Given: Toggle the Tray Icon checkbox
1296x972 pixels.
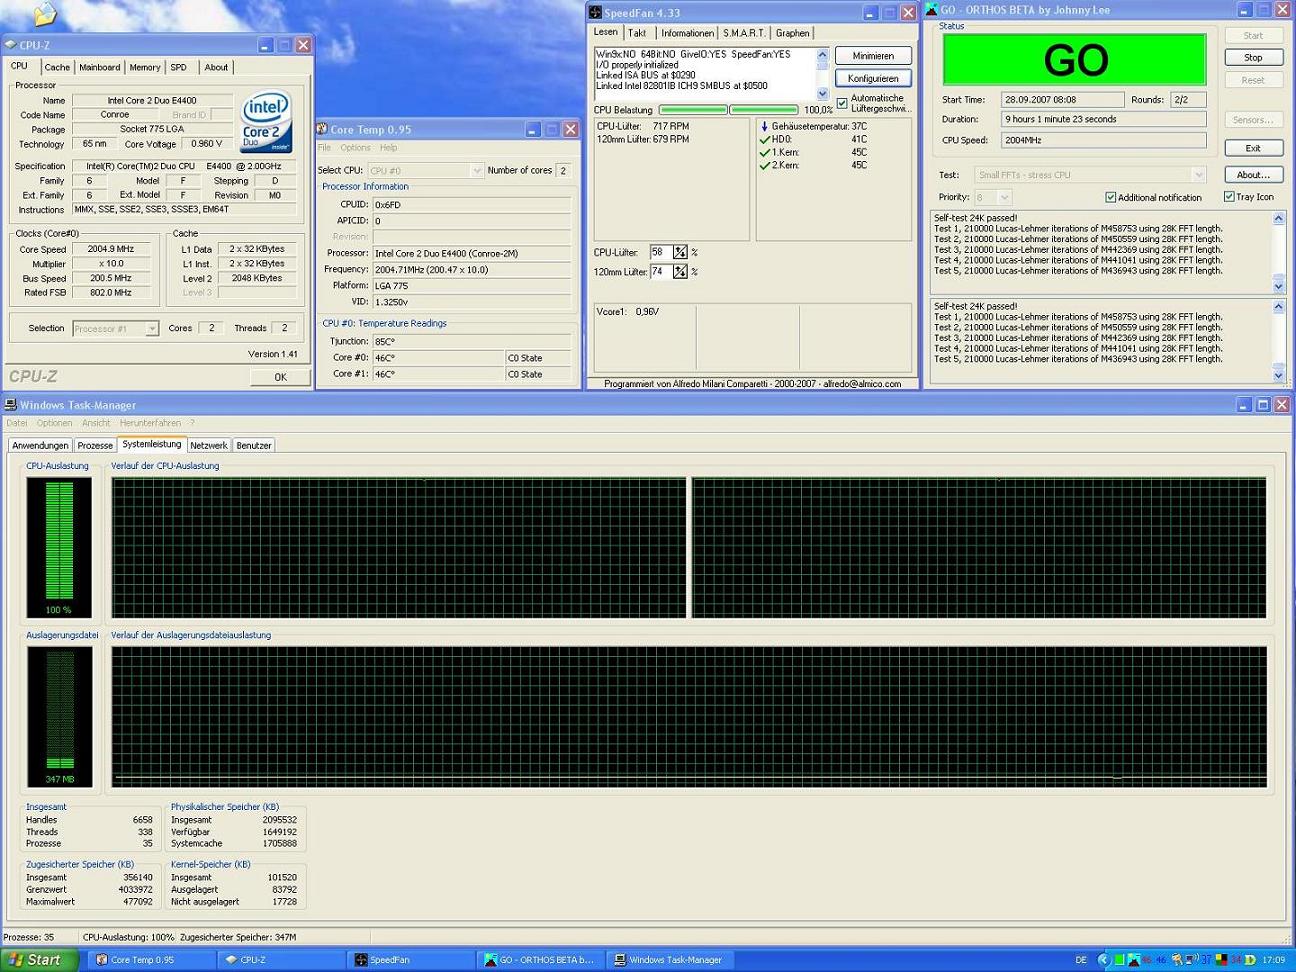Looking at the screenshot, I should (1229, 197).
